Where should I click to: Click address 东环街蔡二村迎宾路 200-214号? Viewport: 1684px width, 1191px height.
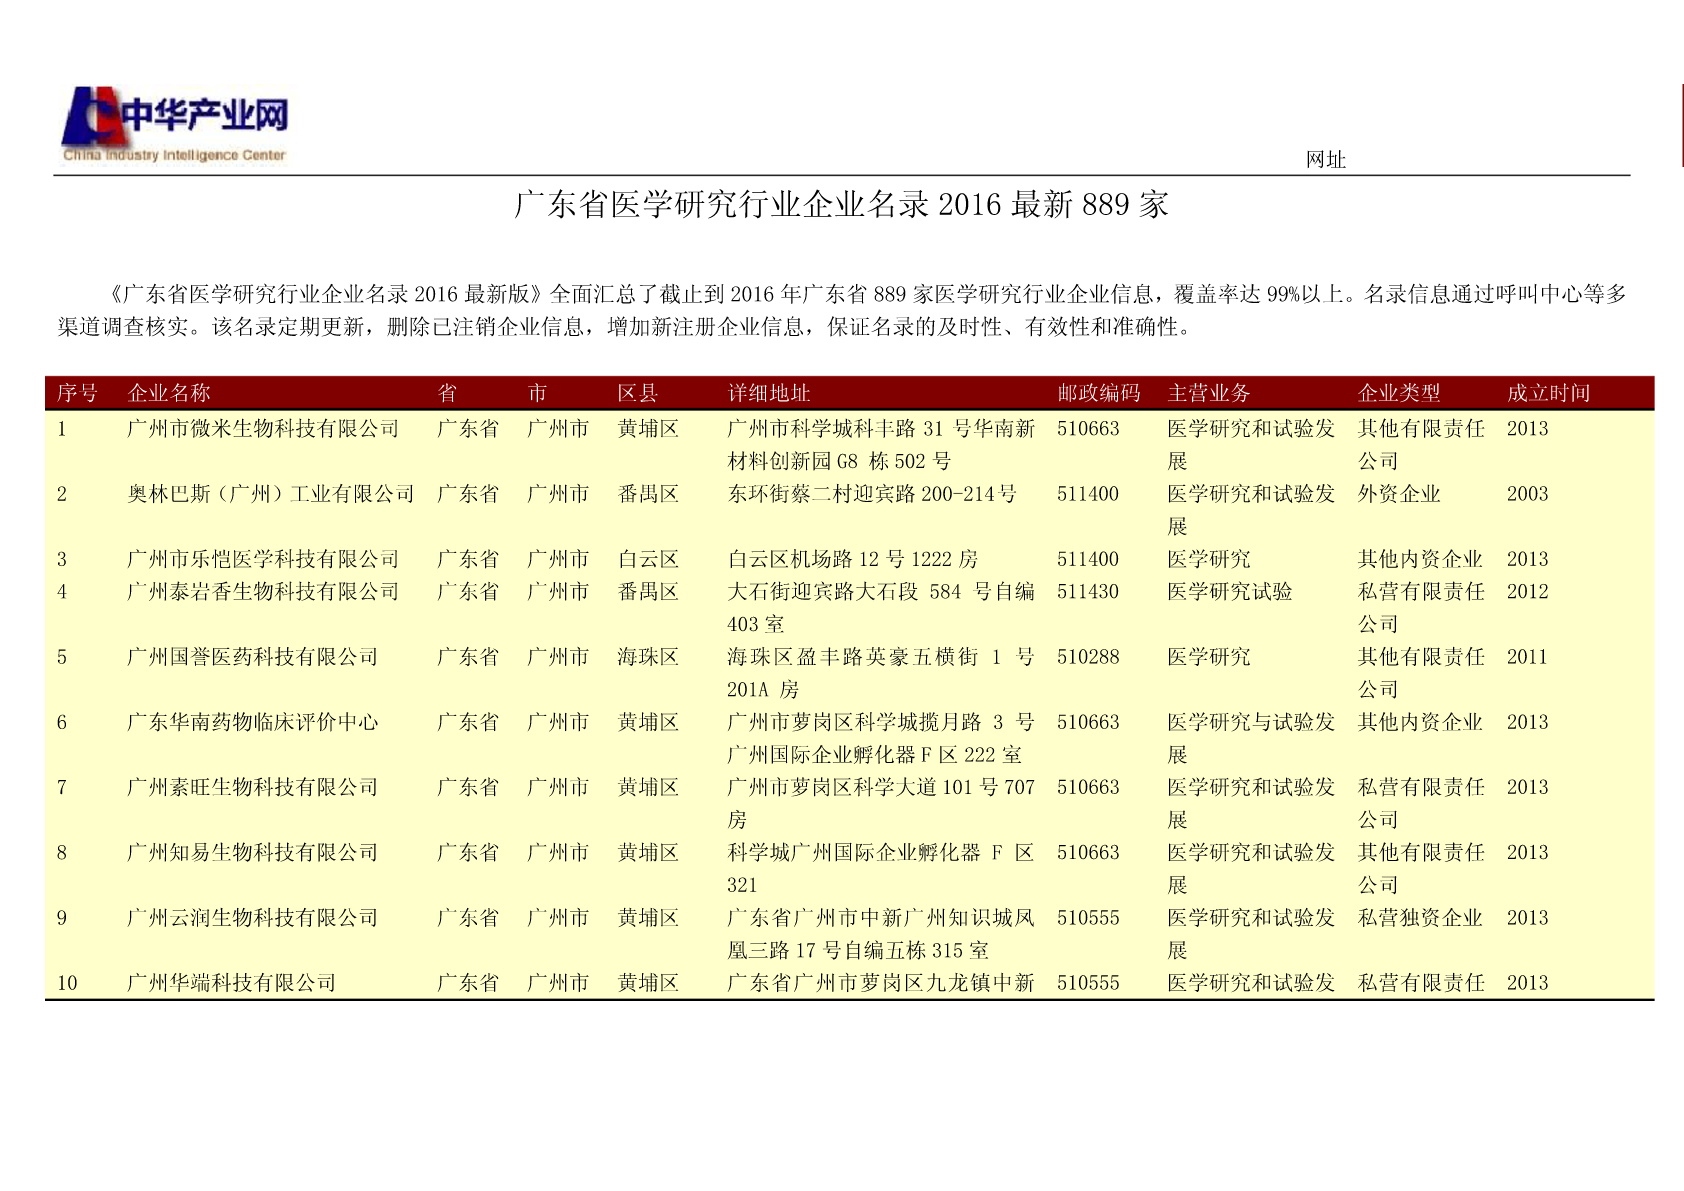(x=872, y=494)
